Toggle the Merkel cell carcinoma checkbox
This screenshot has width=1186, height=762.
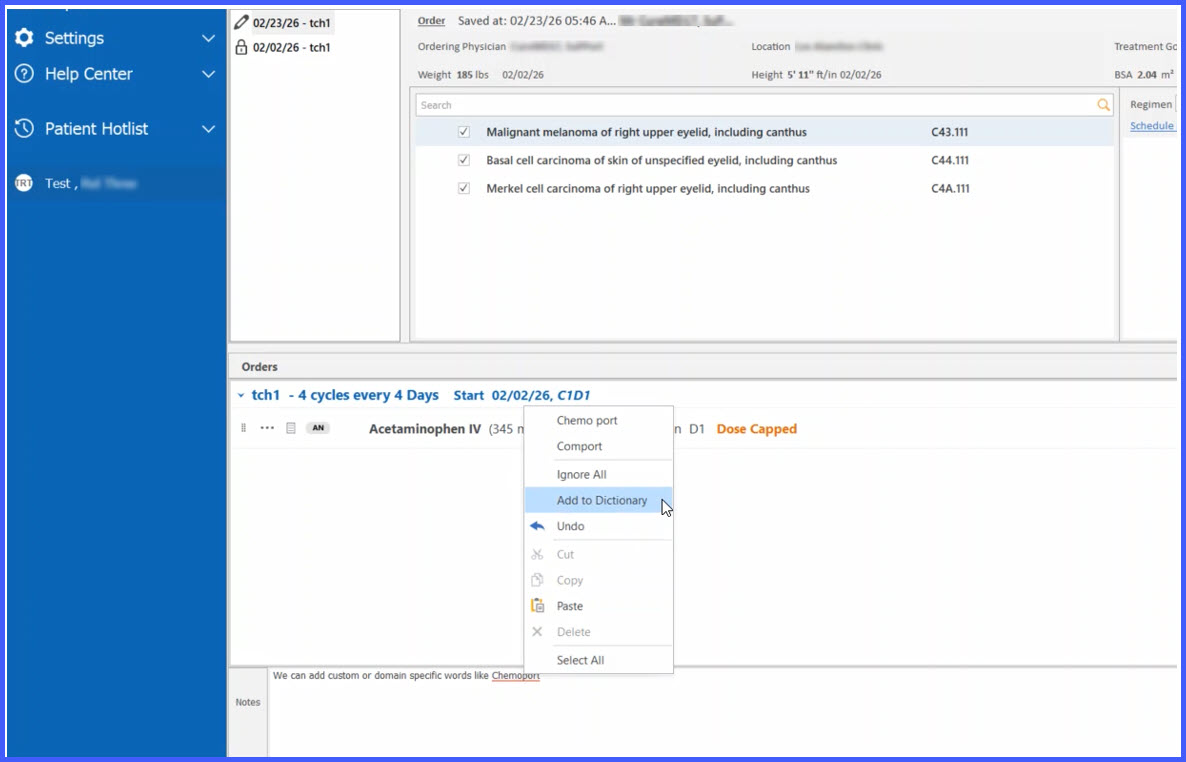[464, 188]
